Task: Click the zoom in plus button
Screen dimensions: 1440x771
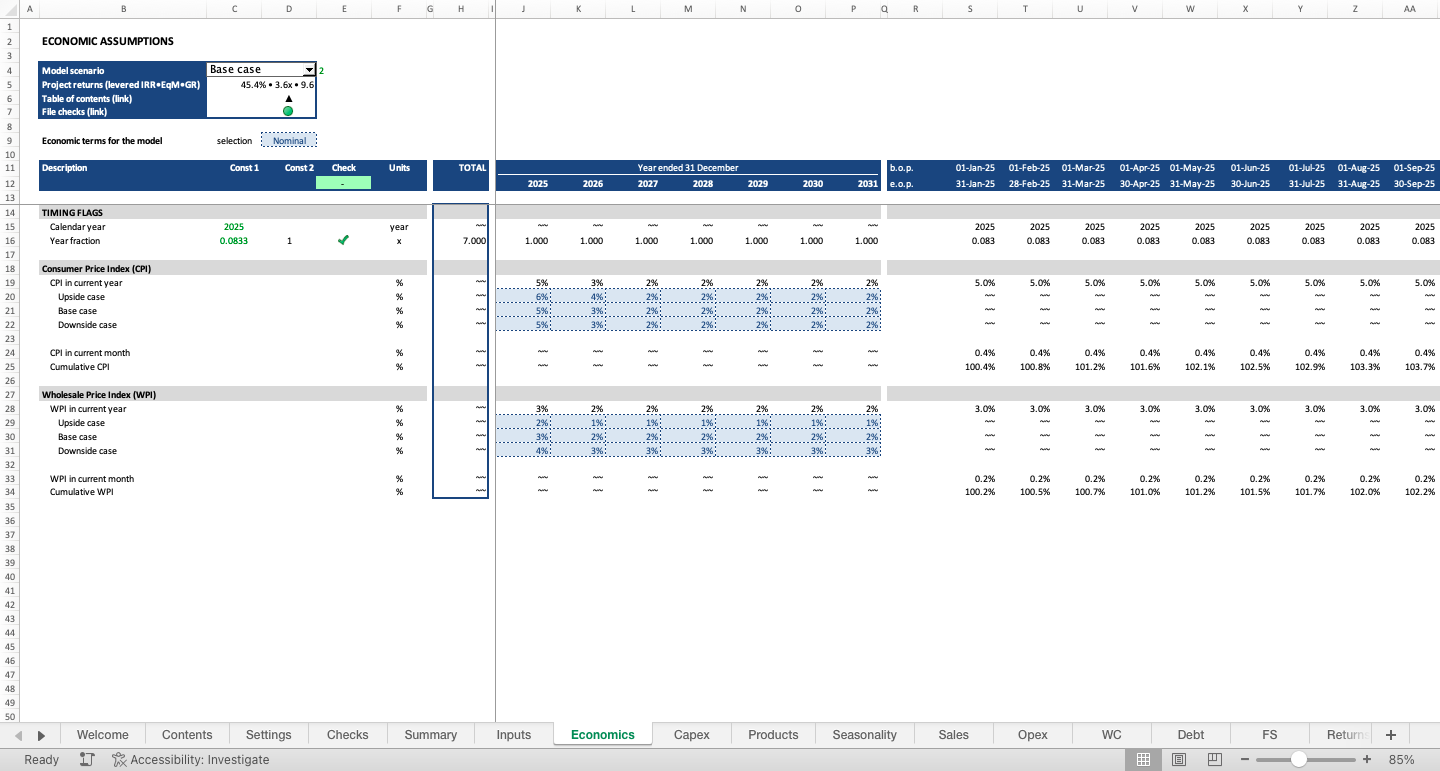Action: click(1367, 759)
